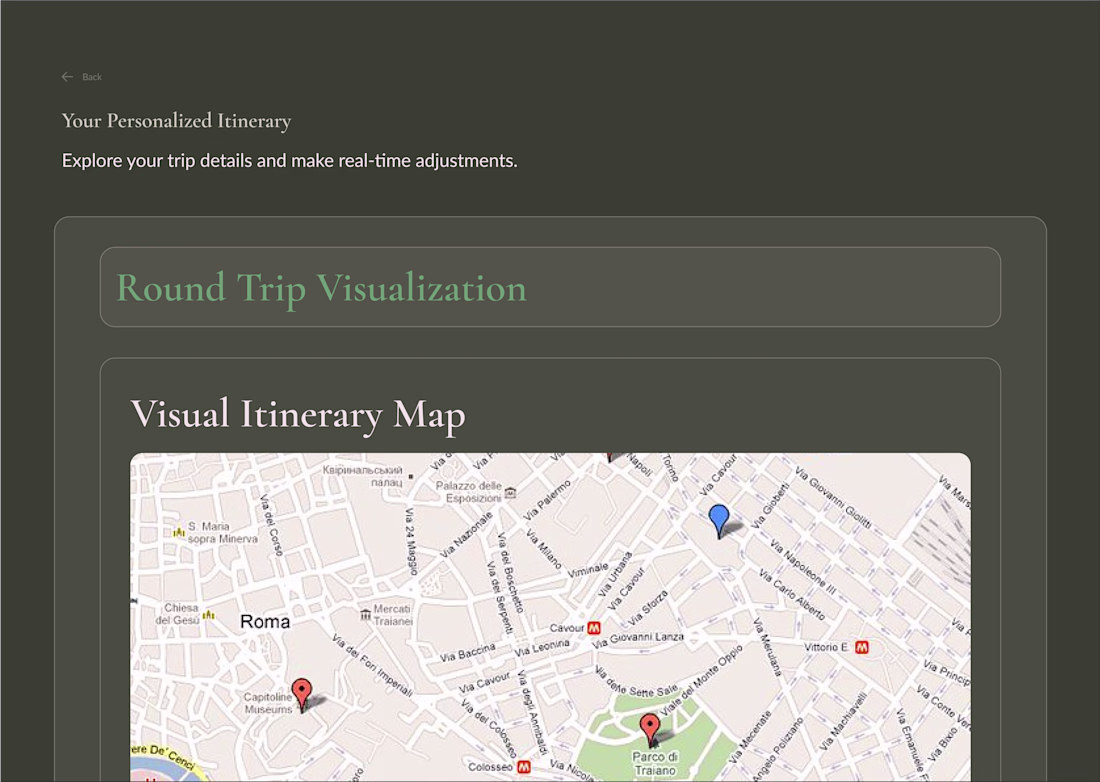Click the Palazzo delle Esposizioni museum icon
Image resolution: width=1100 pixels, height=782 pixels.
coord(511,492)
